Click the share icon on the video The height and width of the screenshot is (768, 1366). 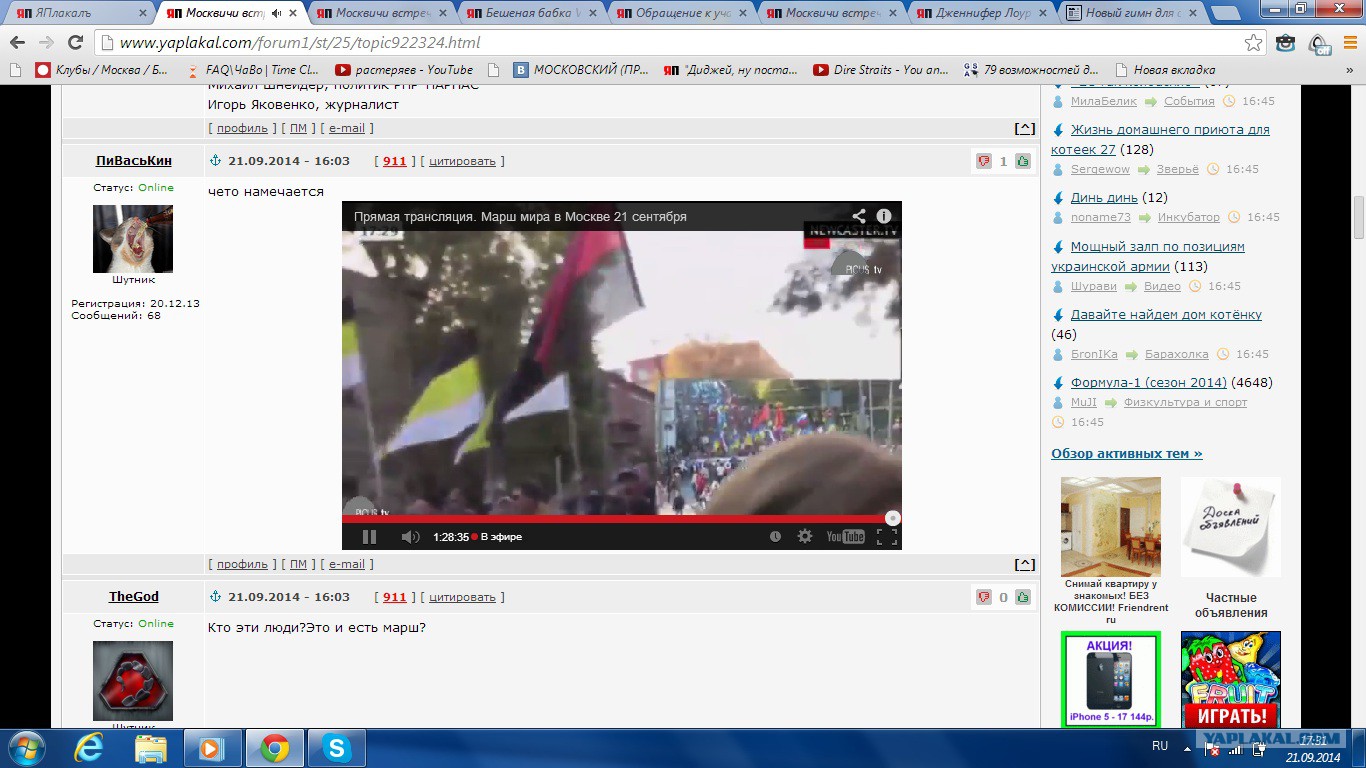point(859,216)
